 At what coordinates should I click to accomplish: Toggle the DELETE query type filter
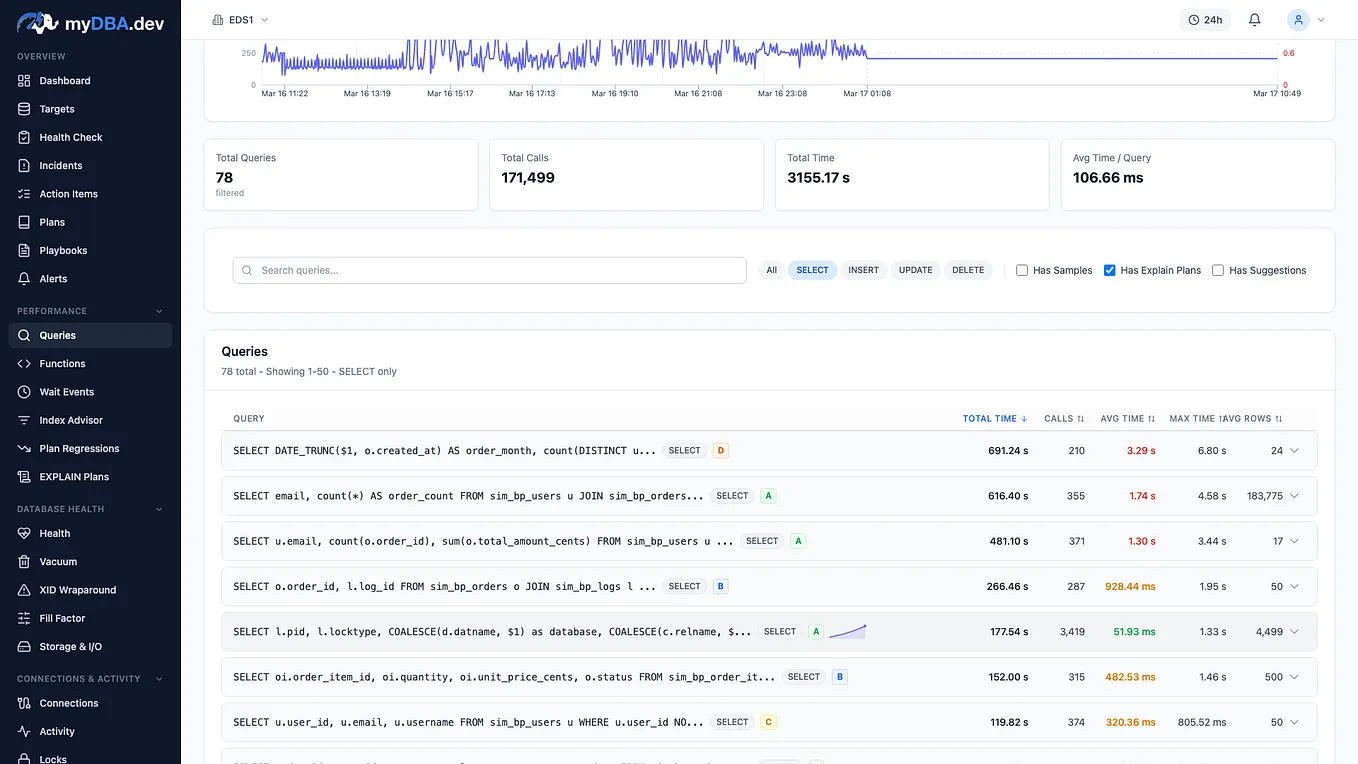pyautogui.click(x=968, y=270)
